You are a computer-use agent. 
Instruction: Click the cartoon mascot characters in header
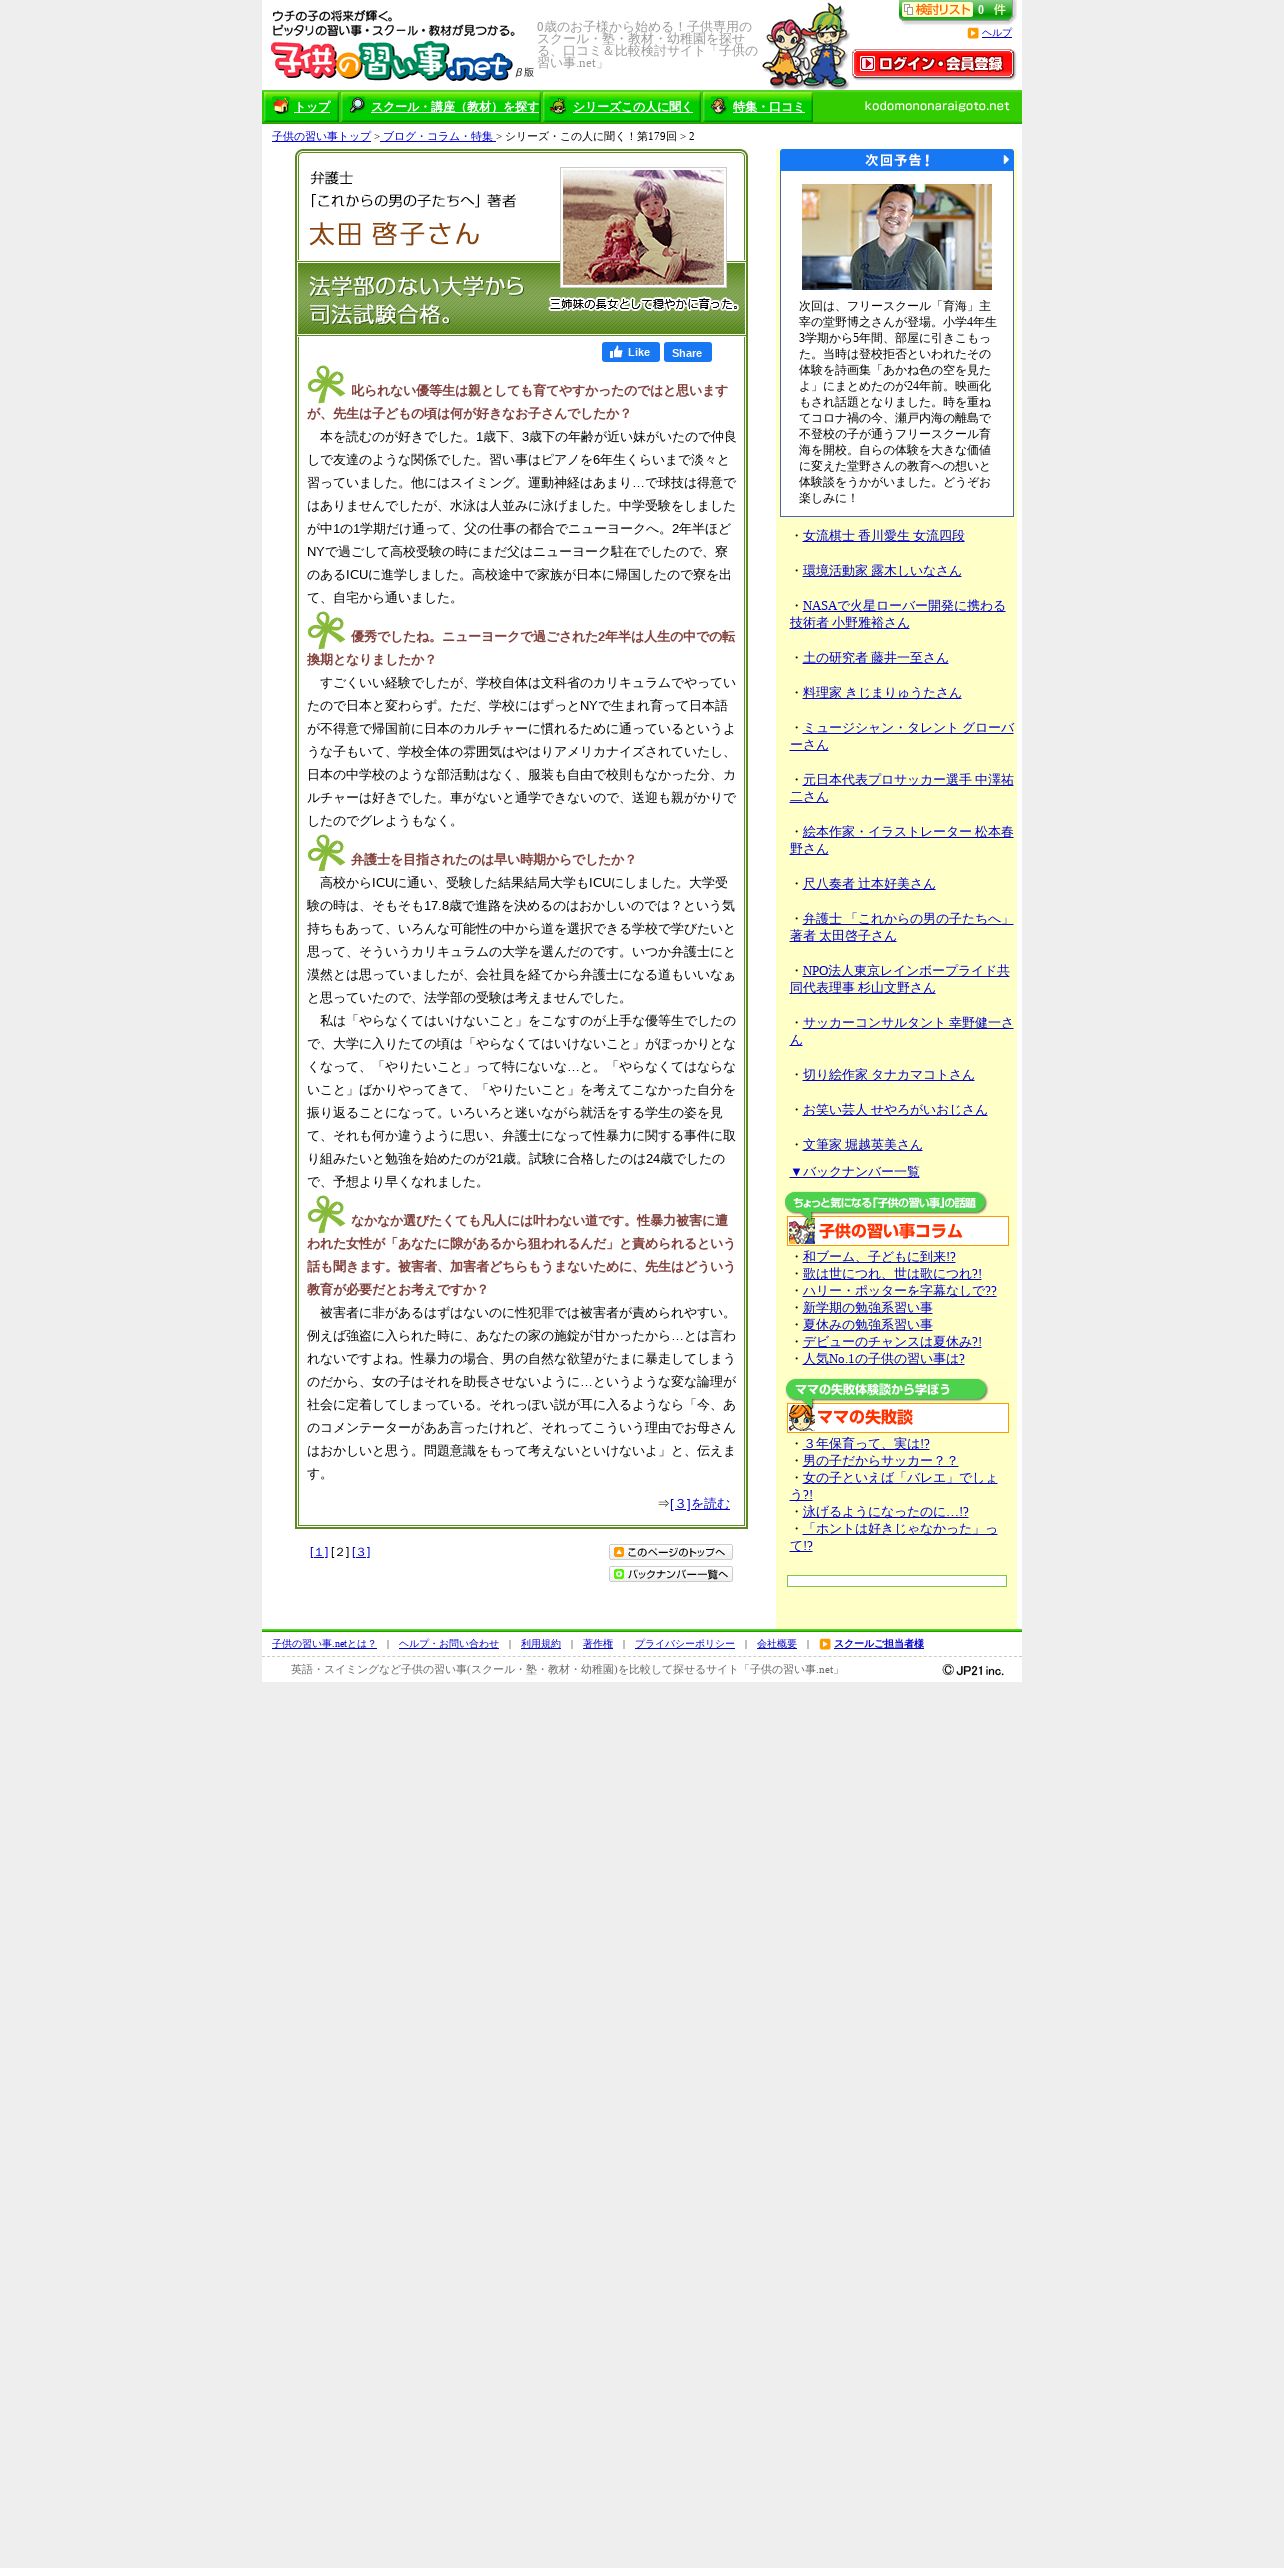[805, 46]
